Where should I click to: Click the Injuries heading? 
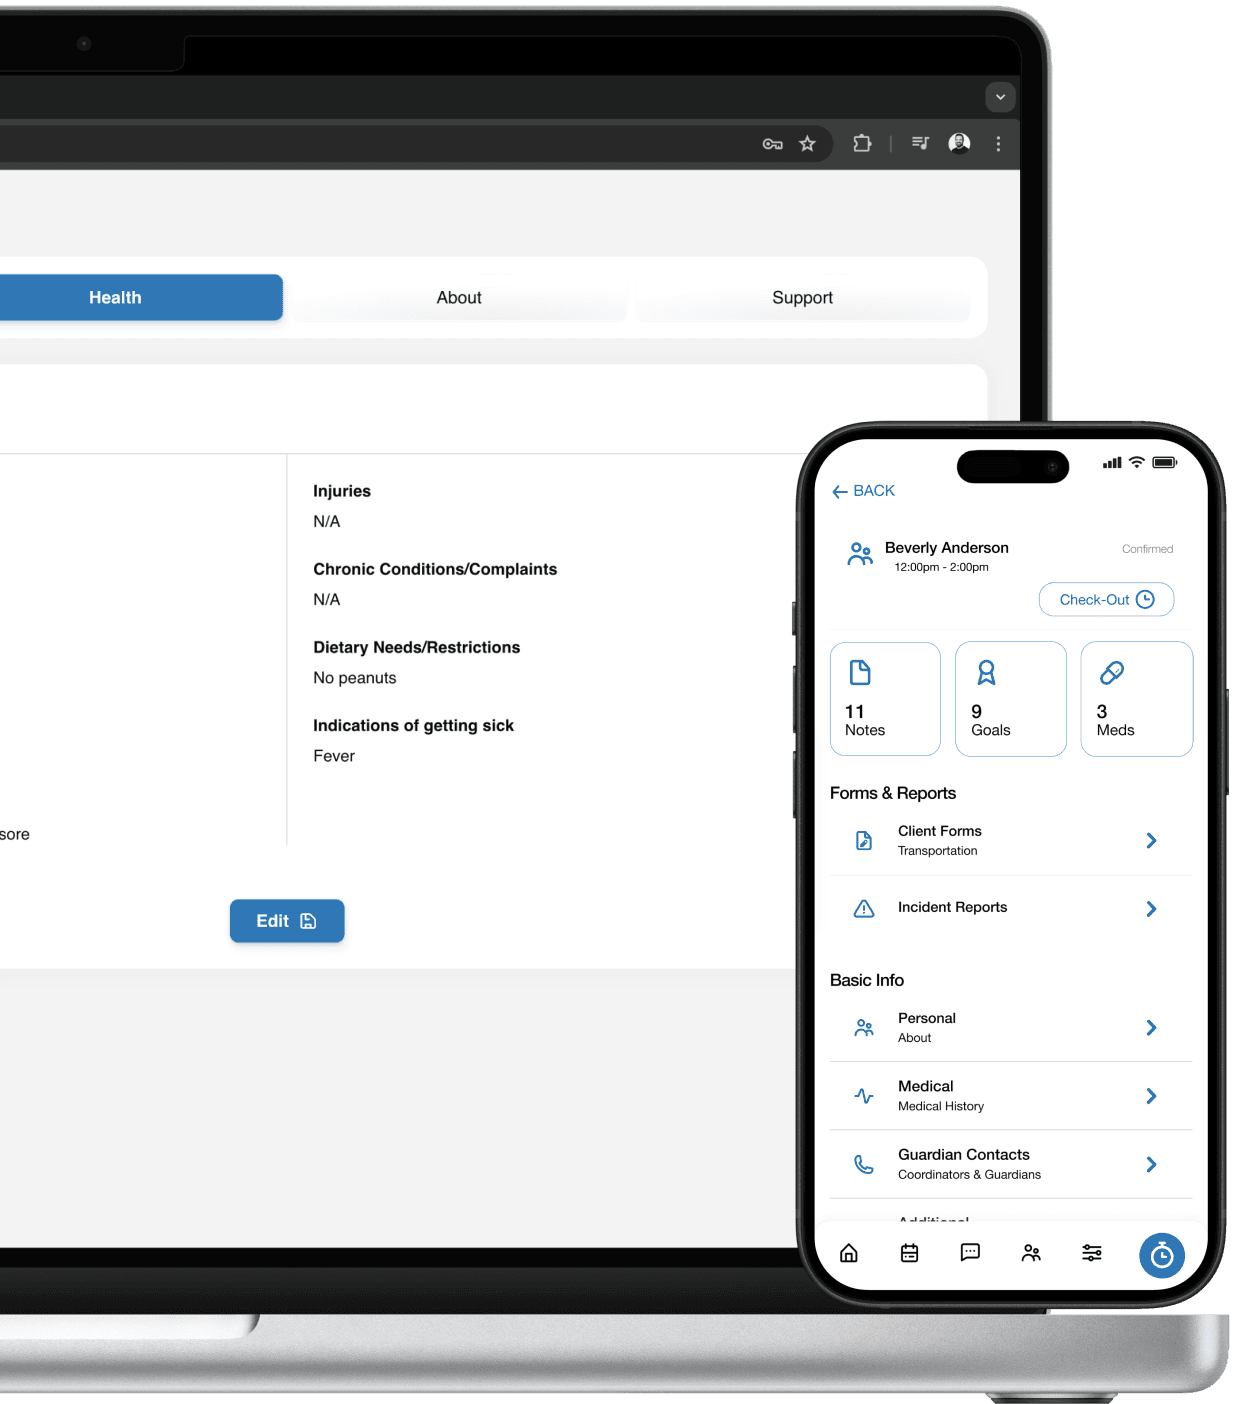(x=342, y=491)
